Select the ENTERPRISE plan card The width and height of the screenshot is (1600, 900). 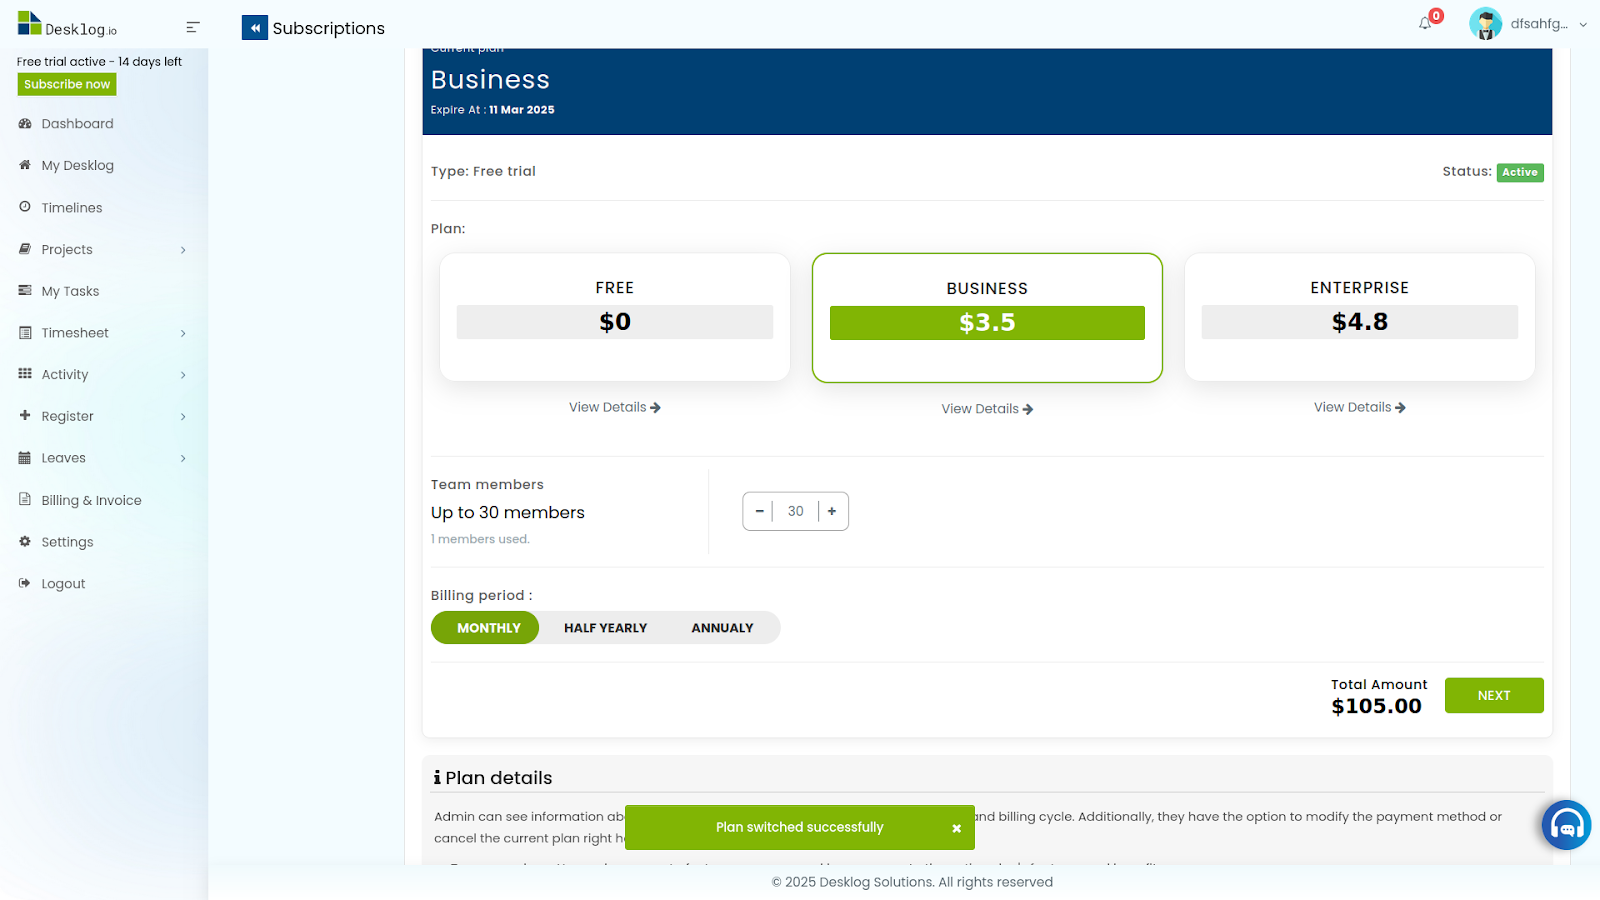pos(1360,317)
